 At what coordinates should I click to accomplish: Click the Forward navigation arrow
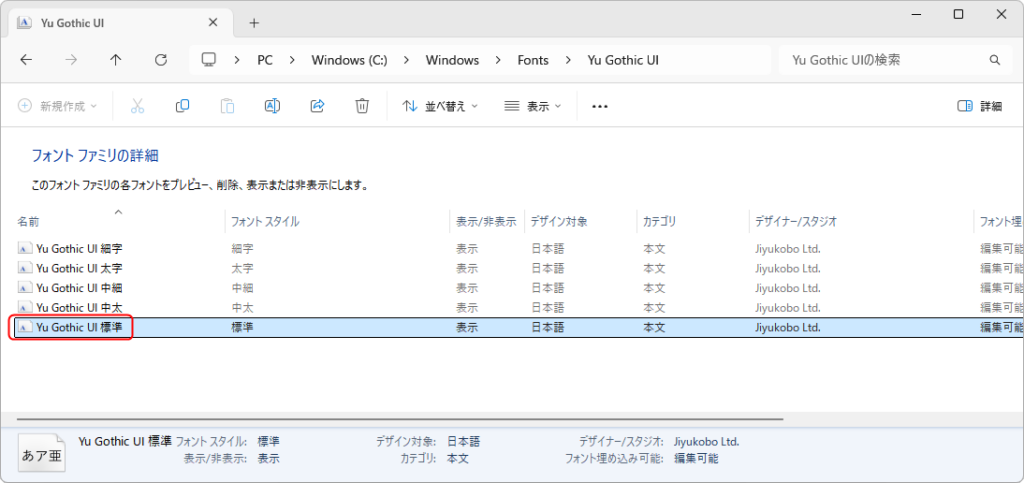[71, 60]
